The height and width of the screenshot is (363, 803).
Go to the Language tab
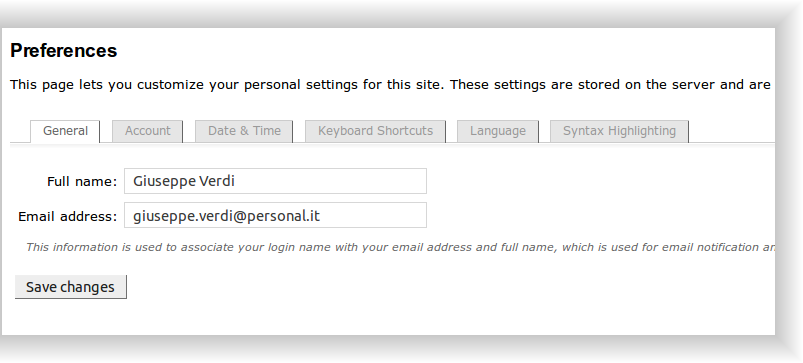click(x=498, y=131)
